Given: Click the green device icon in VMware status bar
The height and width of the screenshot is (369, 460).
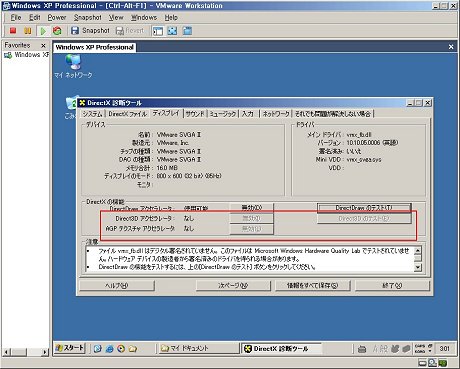Looking at the screenshot, I should pos(443,363).
